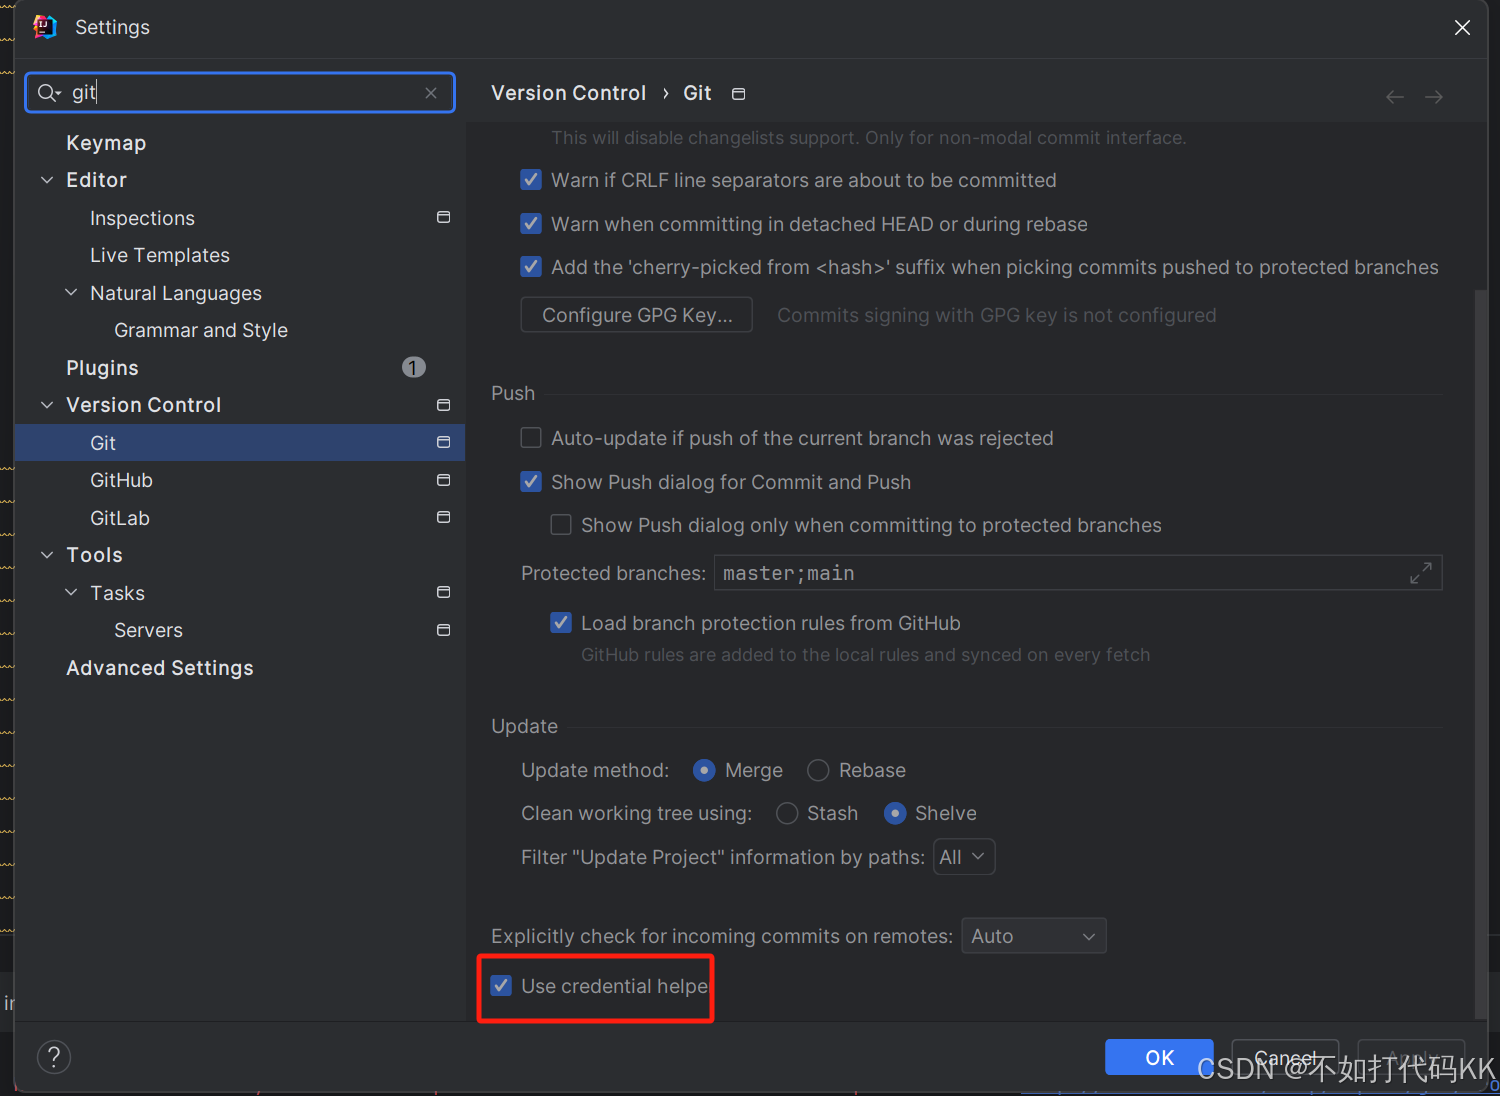Image resolution: width=1500 pixels, height=1096 pixels.
Task: Click project-level icon beside Tasks
Action: pyautogui.click(x=443, y=592)
